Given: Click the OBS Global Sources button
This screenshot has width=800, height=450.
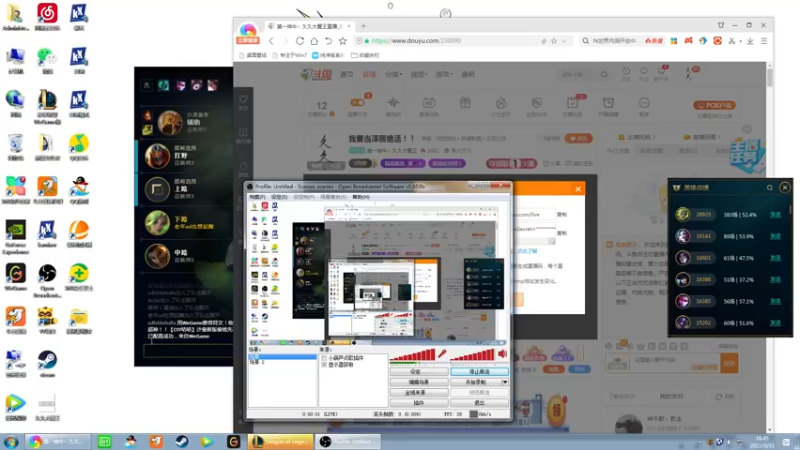Looking at the screenshot, I should click(419, 392).
